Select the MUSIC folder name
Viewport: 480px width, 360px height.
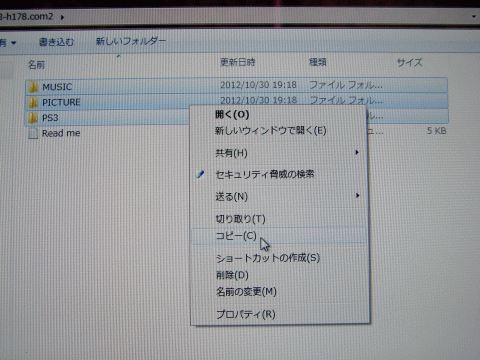click(57, 87)
